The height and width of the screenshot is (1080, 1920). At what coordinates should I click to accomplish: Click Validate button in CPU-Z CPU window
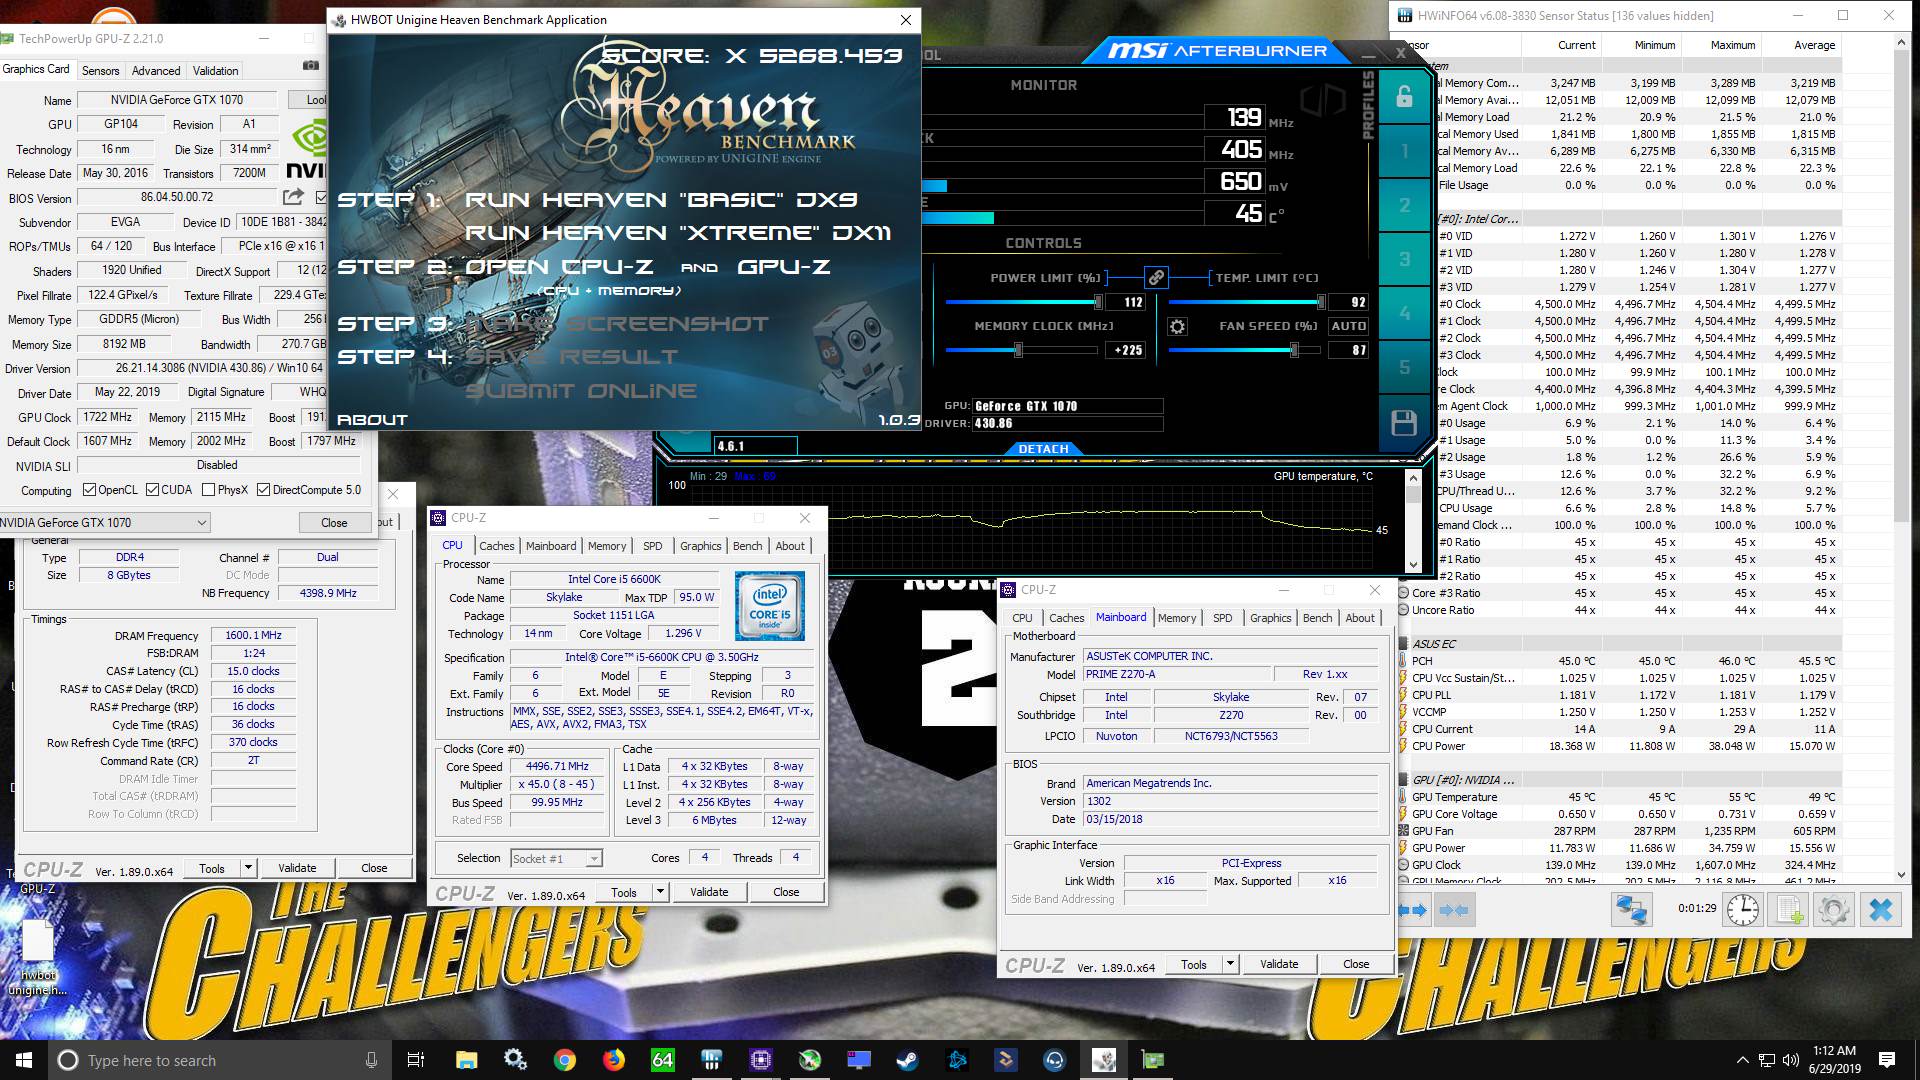click(x=709, y=892)
